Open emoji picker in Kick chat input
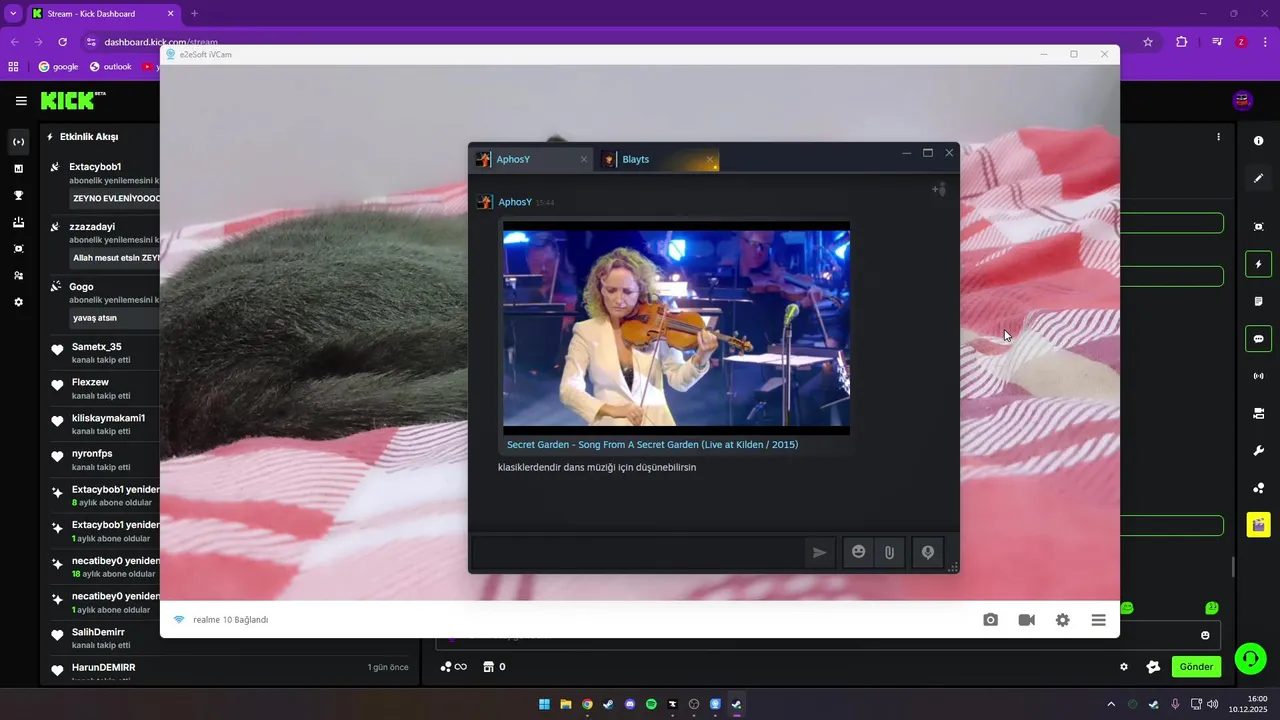 click(1205, 635)
